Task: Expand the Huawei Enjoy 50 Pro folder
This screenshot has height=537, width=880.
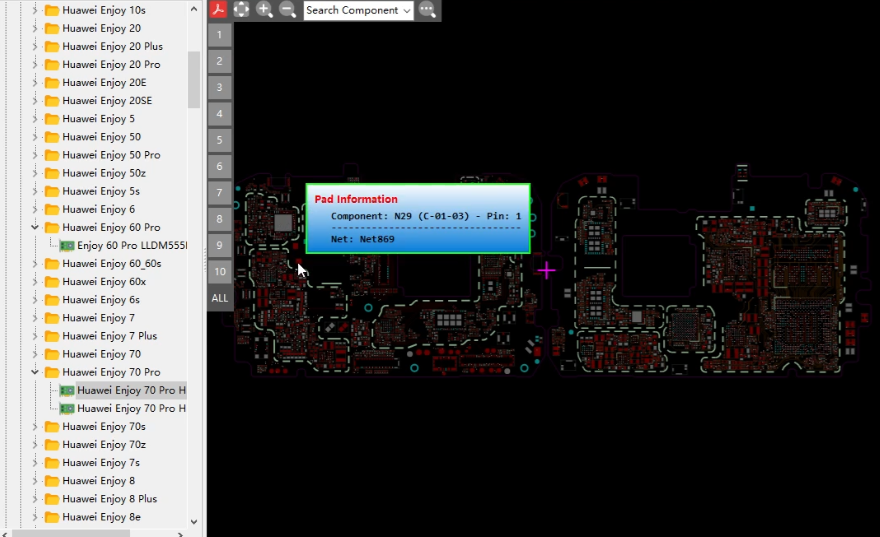Action: tap(35, 155)
